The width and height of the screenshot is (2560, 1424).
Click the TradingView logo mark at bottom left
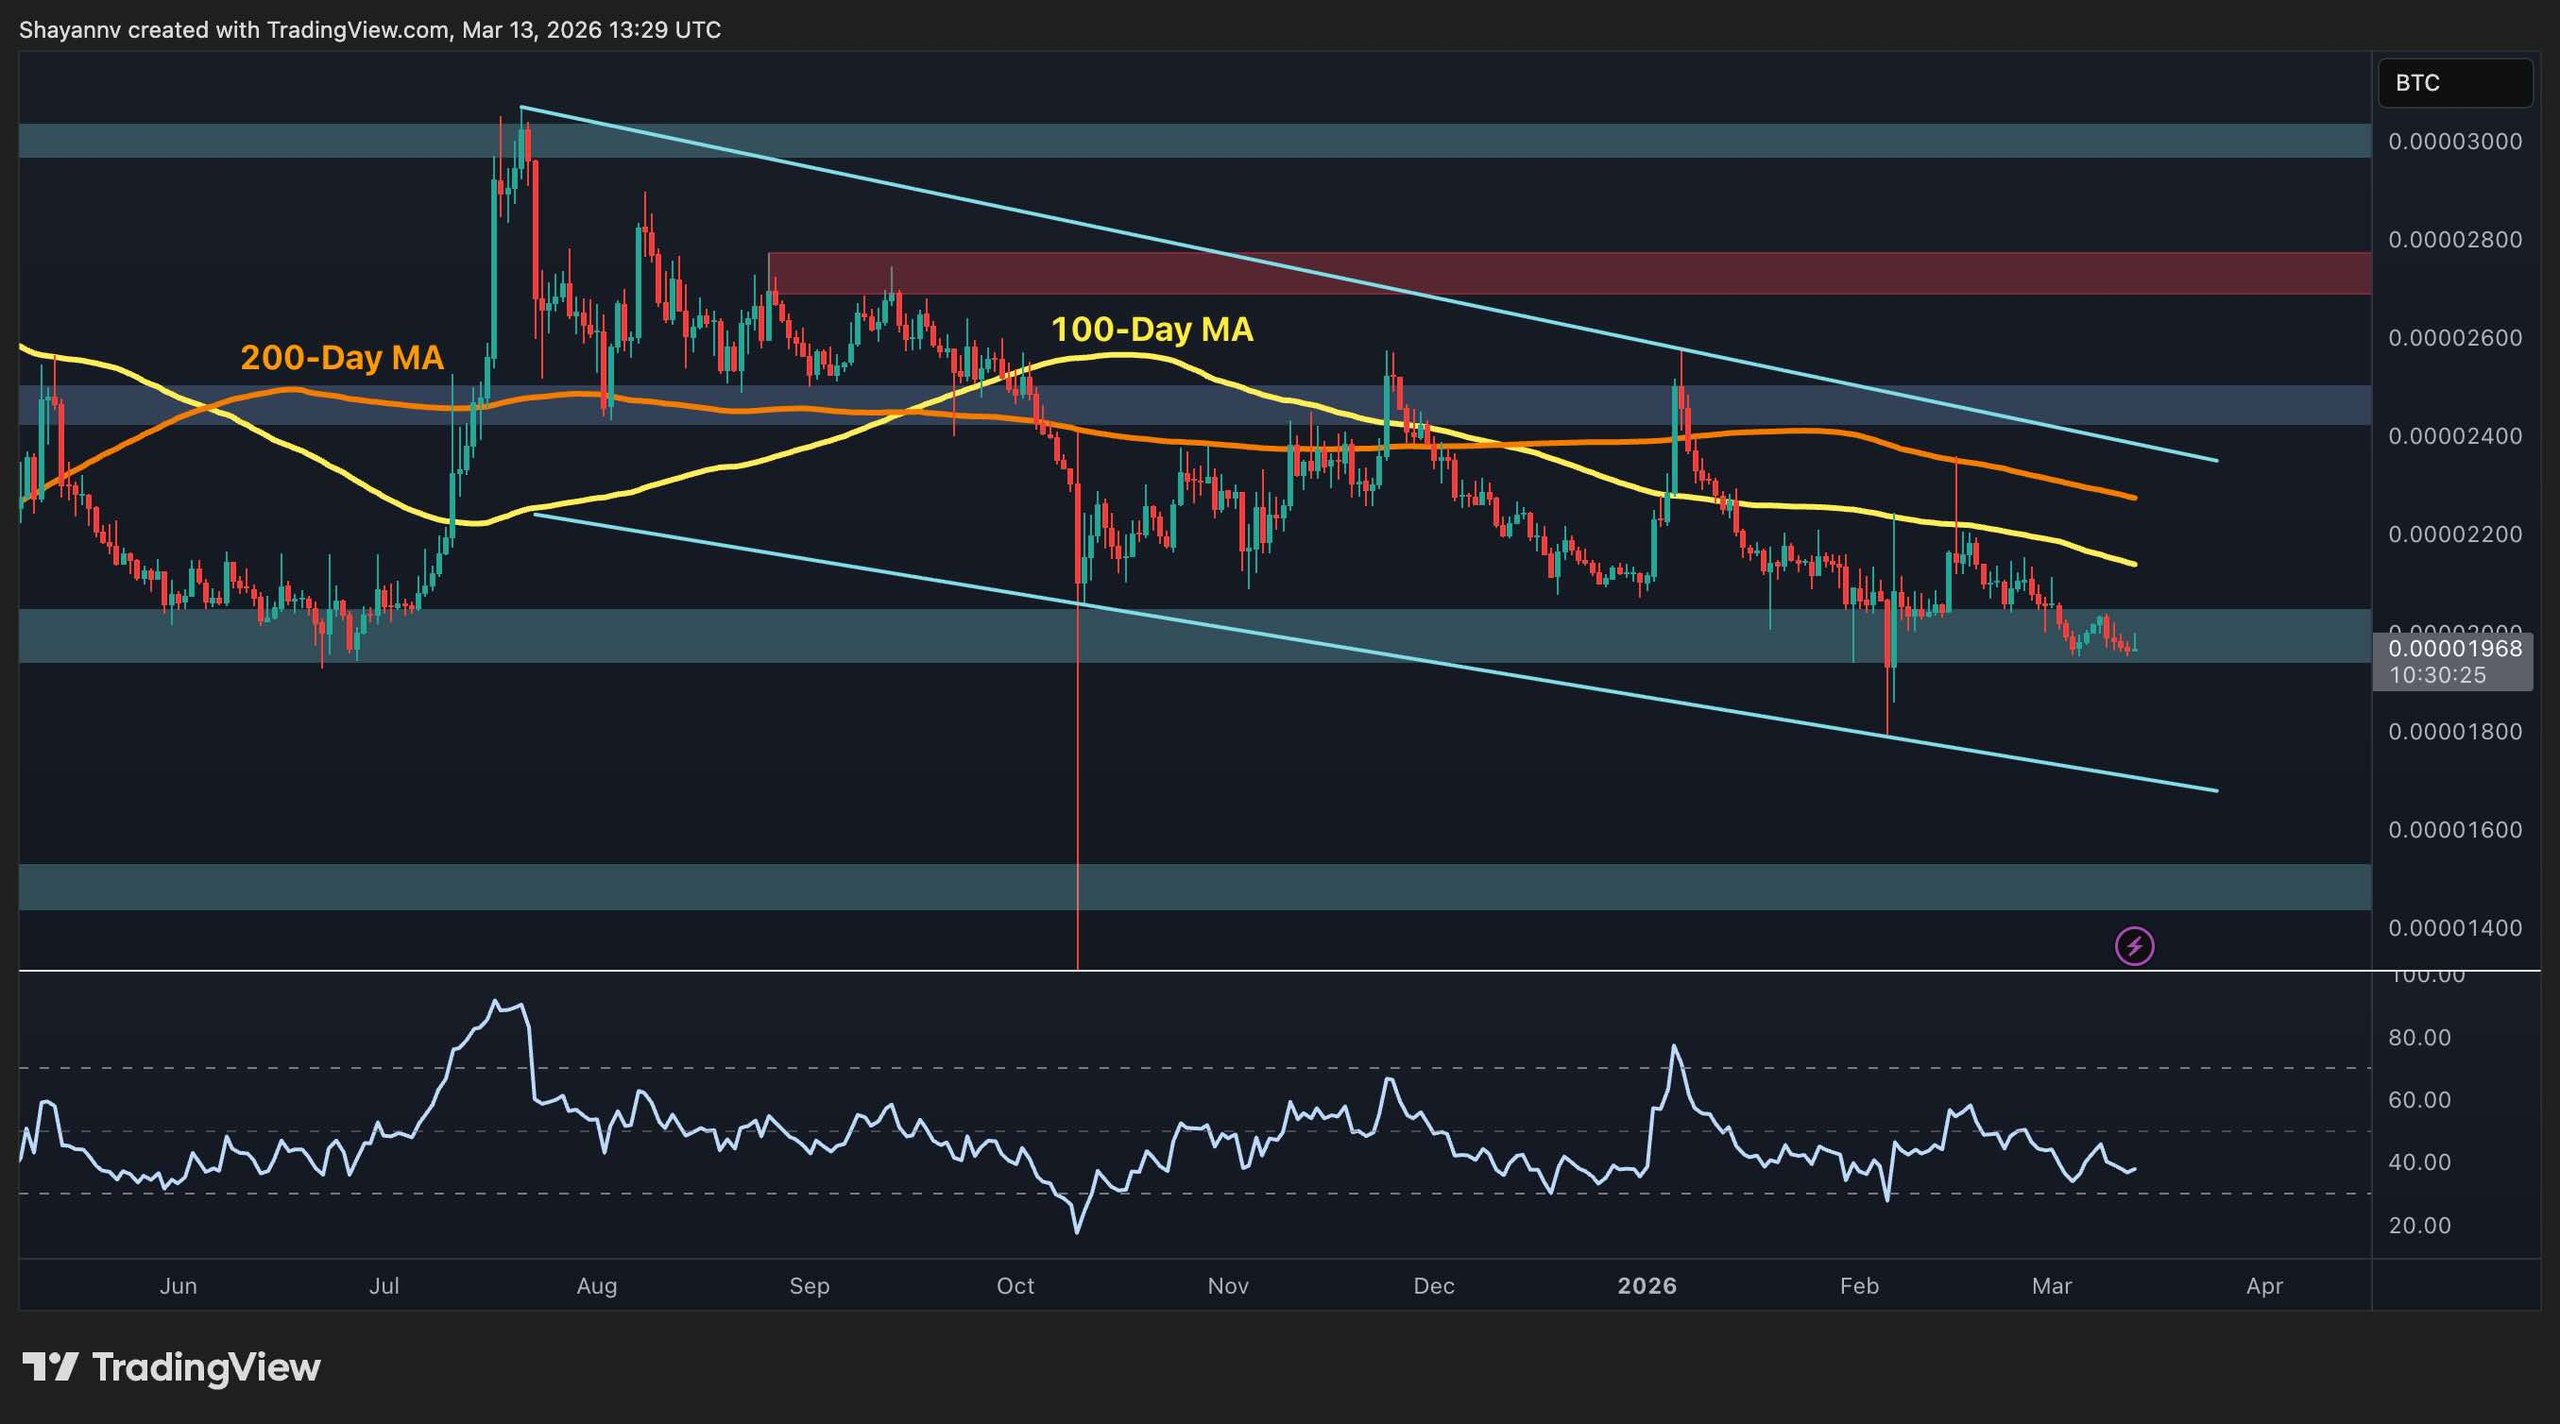click(50, 1366)
